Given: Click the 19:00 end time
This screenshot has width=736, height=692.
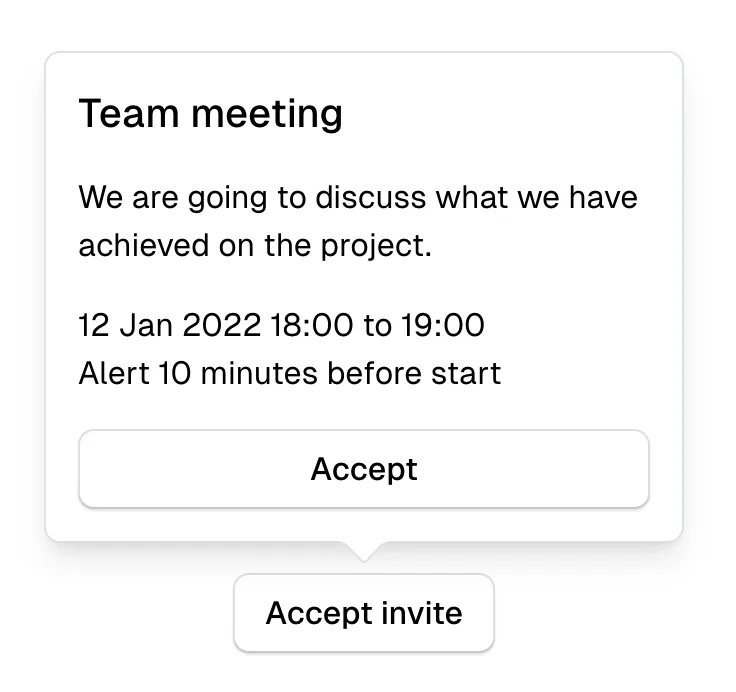Looking at the screenshot, I should [x=442, y=326].
